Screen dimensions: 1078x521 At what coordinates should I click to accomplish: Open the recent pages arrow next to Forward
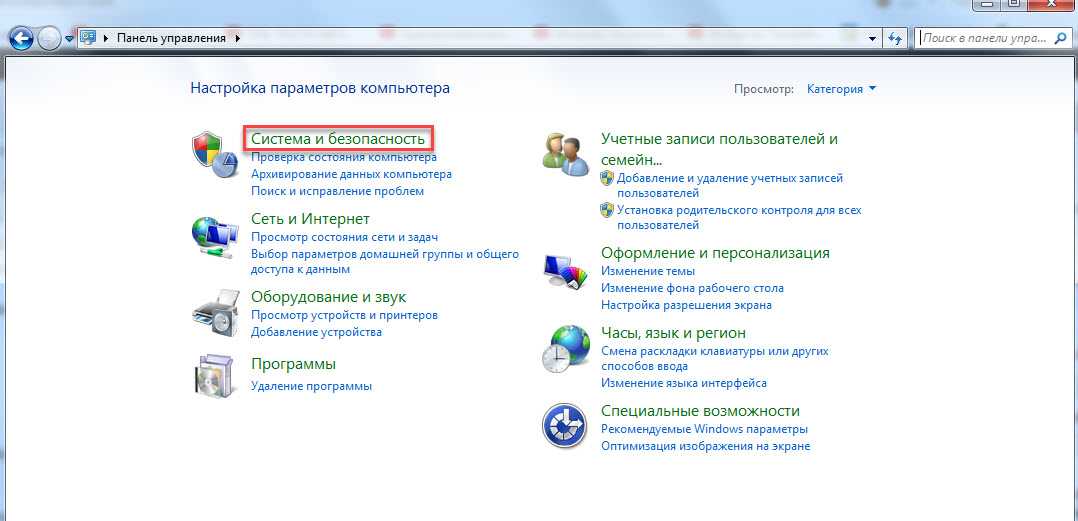click(x=69, y=38)
